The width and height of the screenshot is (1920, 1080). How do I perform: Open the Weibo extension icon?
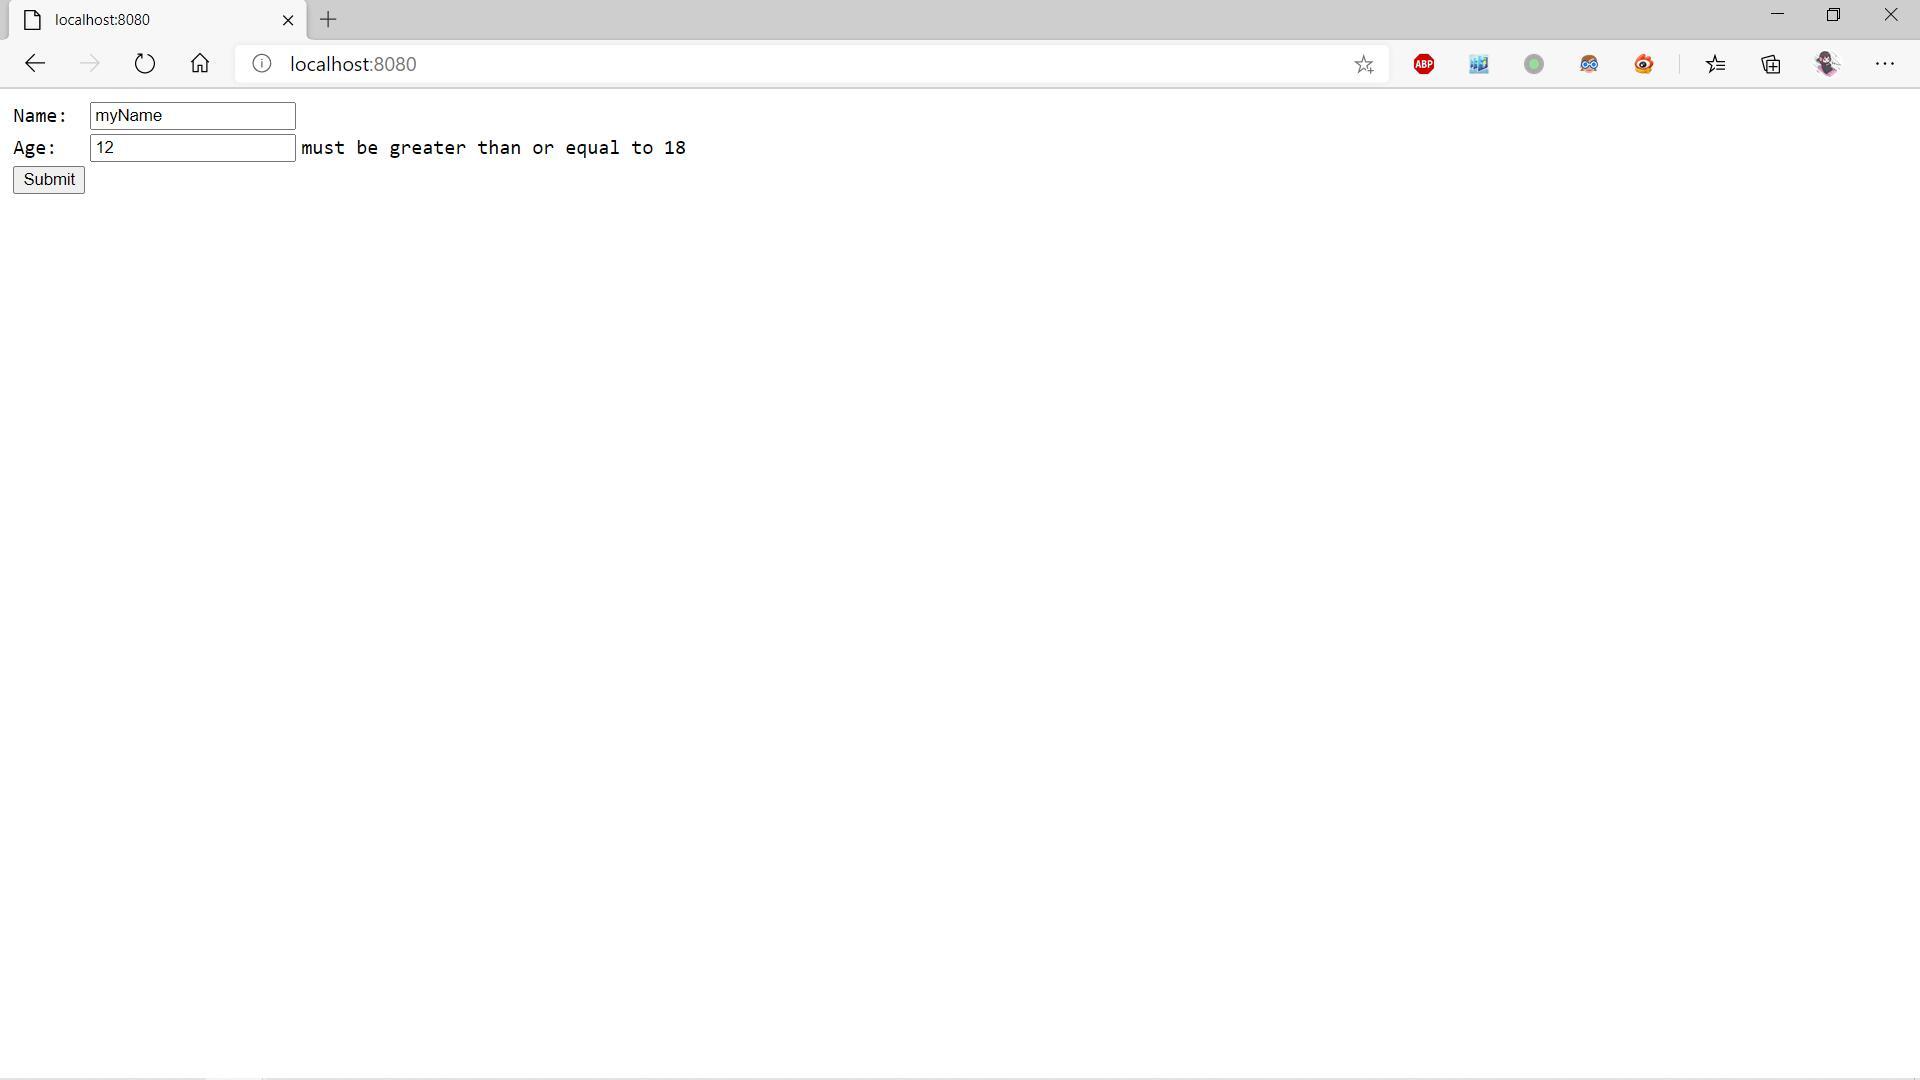coord(1644,64)
